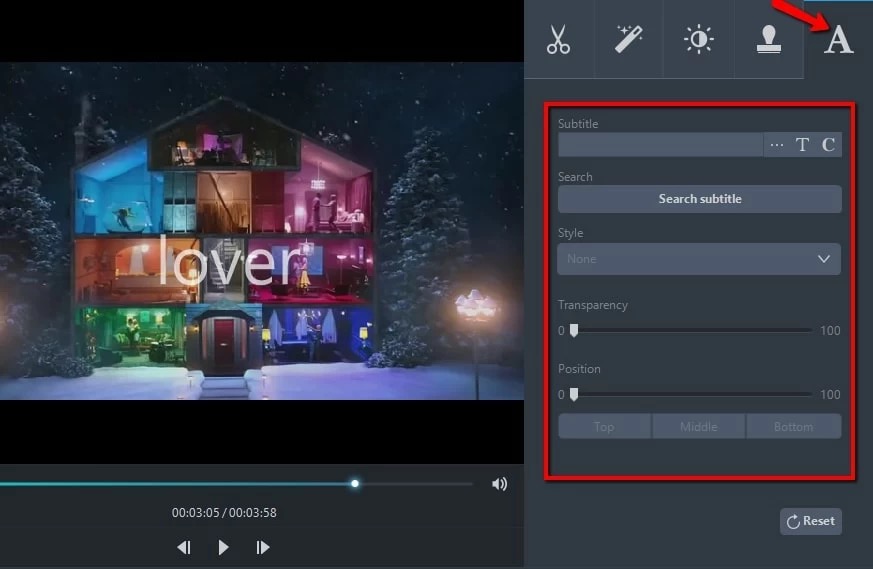Viewport: 873px width, 569px height.
Task: Set subtitle position to Middle
Action: tap(699, 426)
